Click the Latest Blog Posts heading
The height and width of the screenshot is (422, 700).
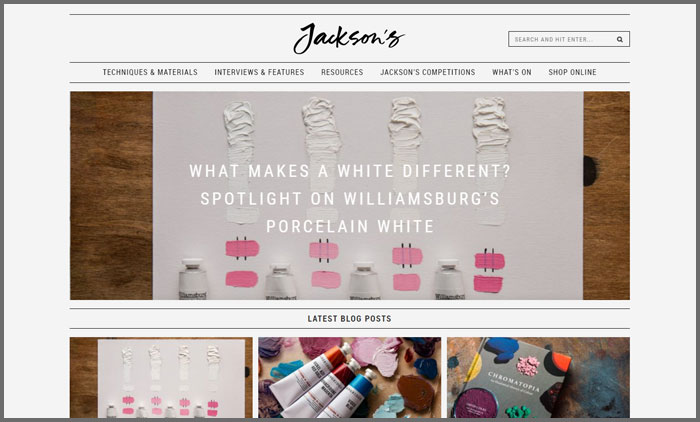[350, 319]
